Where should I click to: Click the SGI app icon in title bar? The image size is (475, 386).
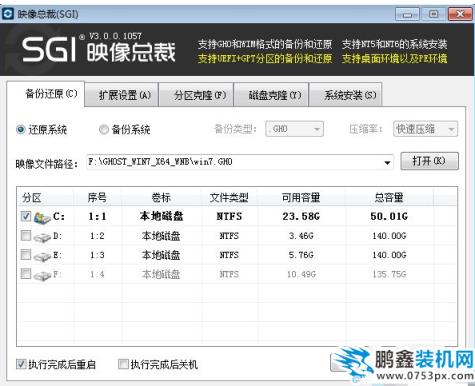(x=8, y=14)
